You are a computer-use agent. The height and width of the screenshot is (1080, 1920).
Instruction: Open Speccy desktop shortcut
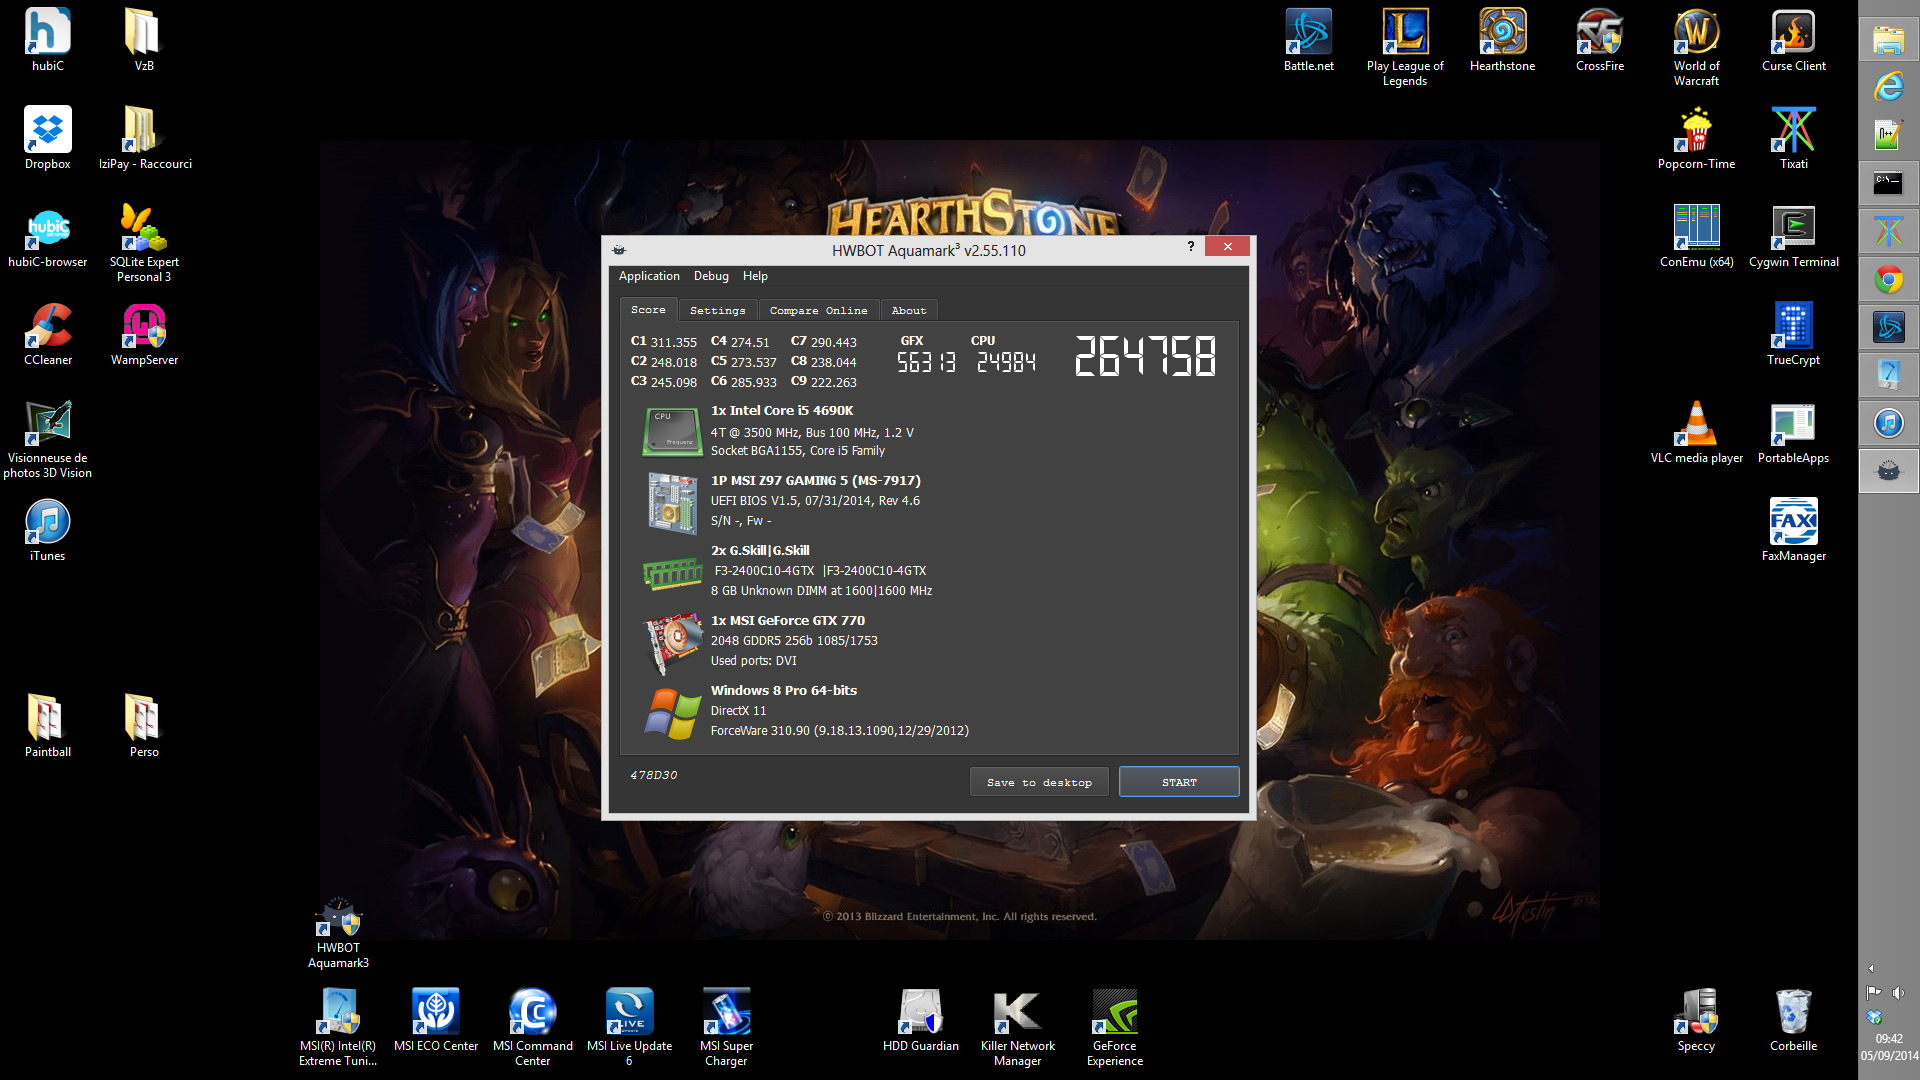click(1696, 1020)
